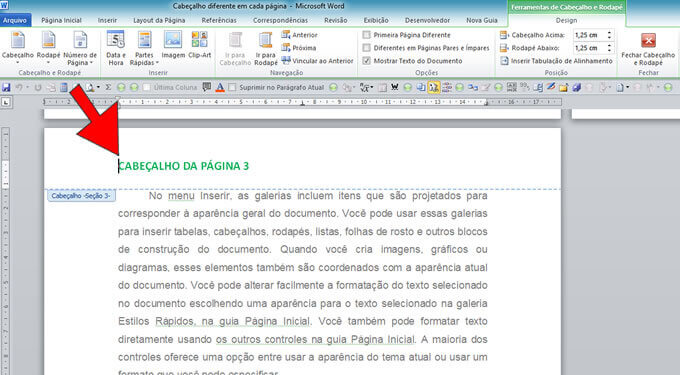This screenshot has width=680, height=375.
Task: Click the word Inserir in the first paragraph line
Action: tap(215, 196)
